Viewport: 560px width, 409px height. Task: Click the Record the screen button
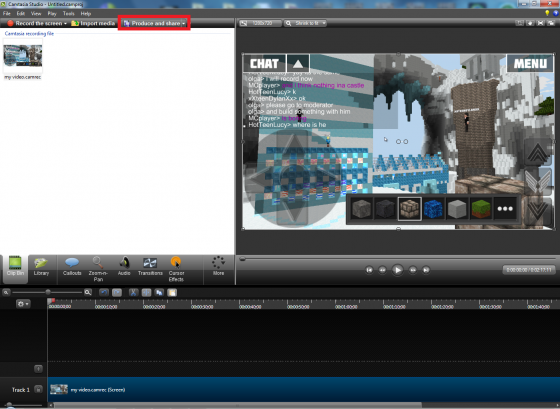point(35,23)
